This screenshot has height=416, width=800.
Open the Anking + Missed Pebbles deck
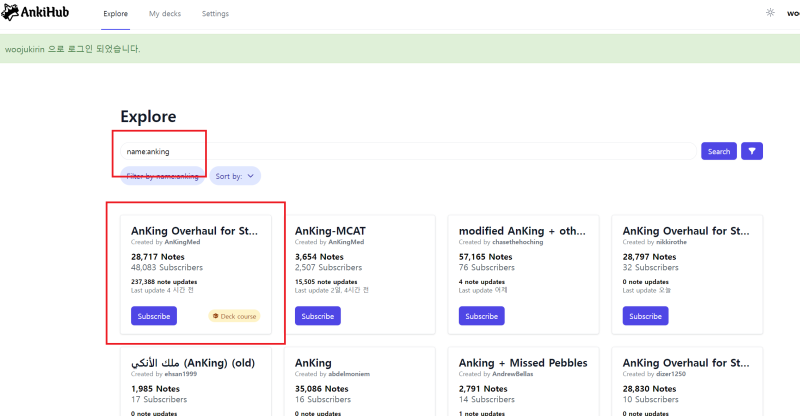(x=523, y=362)
